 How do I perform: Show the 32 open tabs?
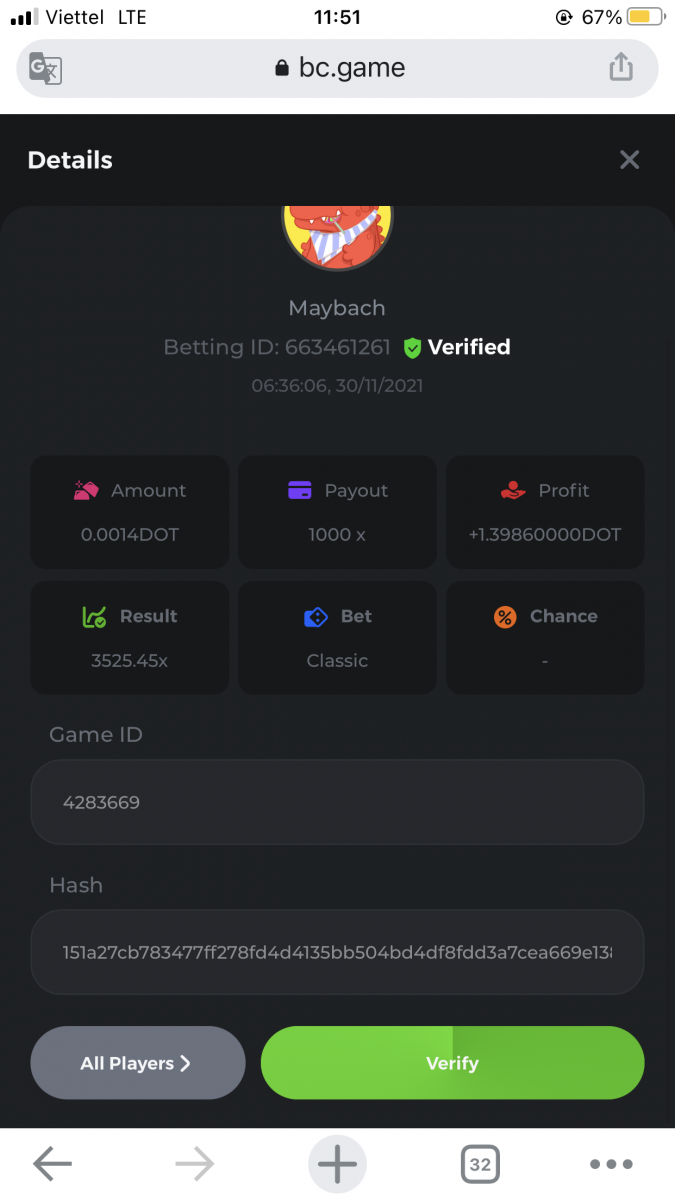click(480, 1164)
